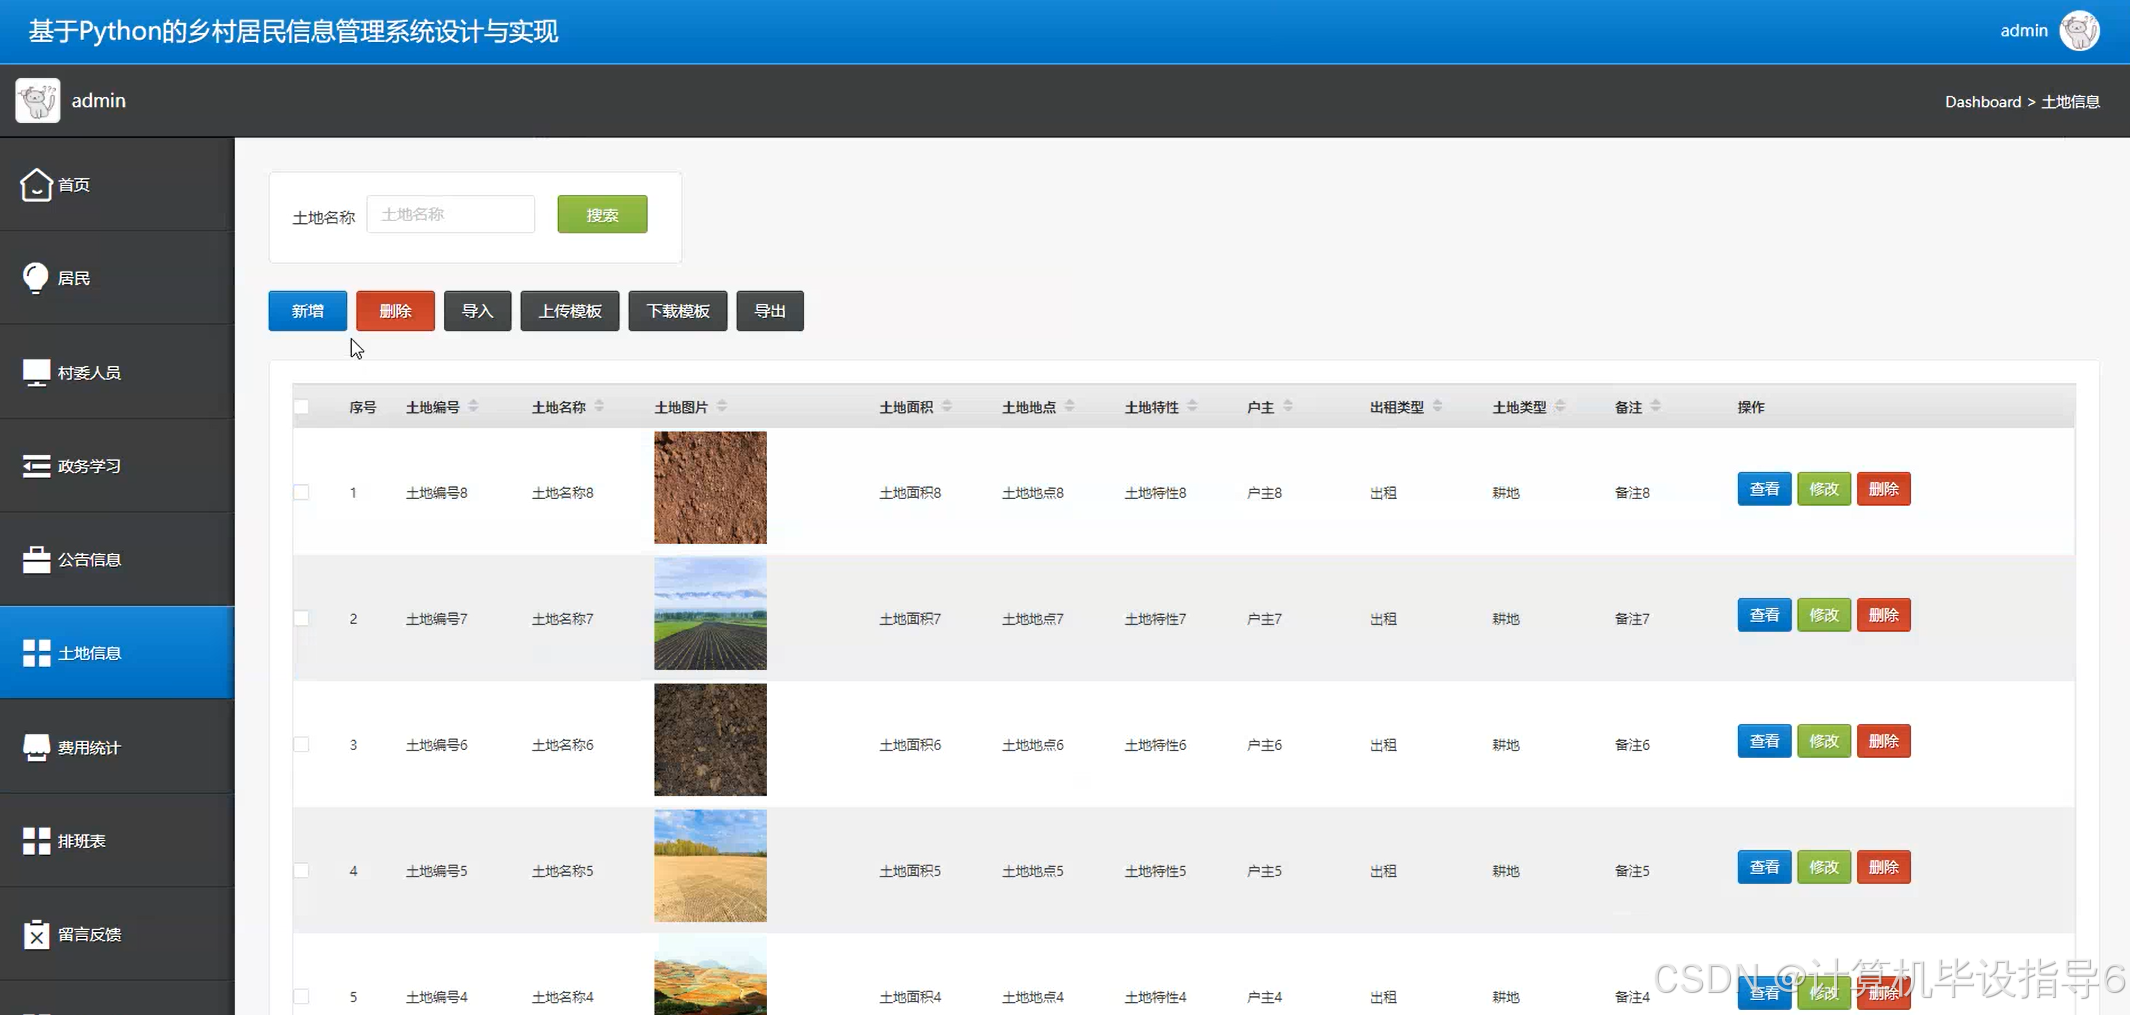
Task: Open the dark soil thumbnail for 土地编号6
Action: pos(710,739)
